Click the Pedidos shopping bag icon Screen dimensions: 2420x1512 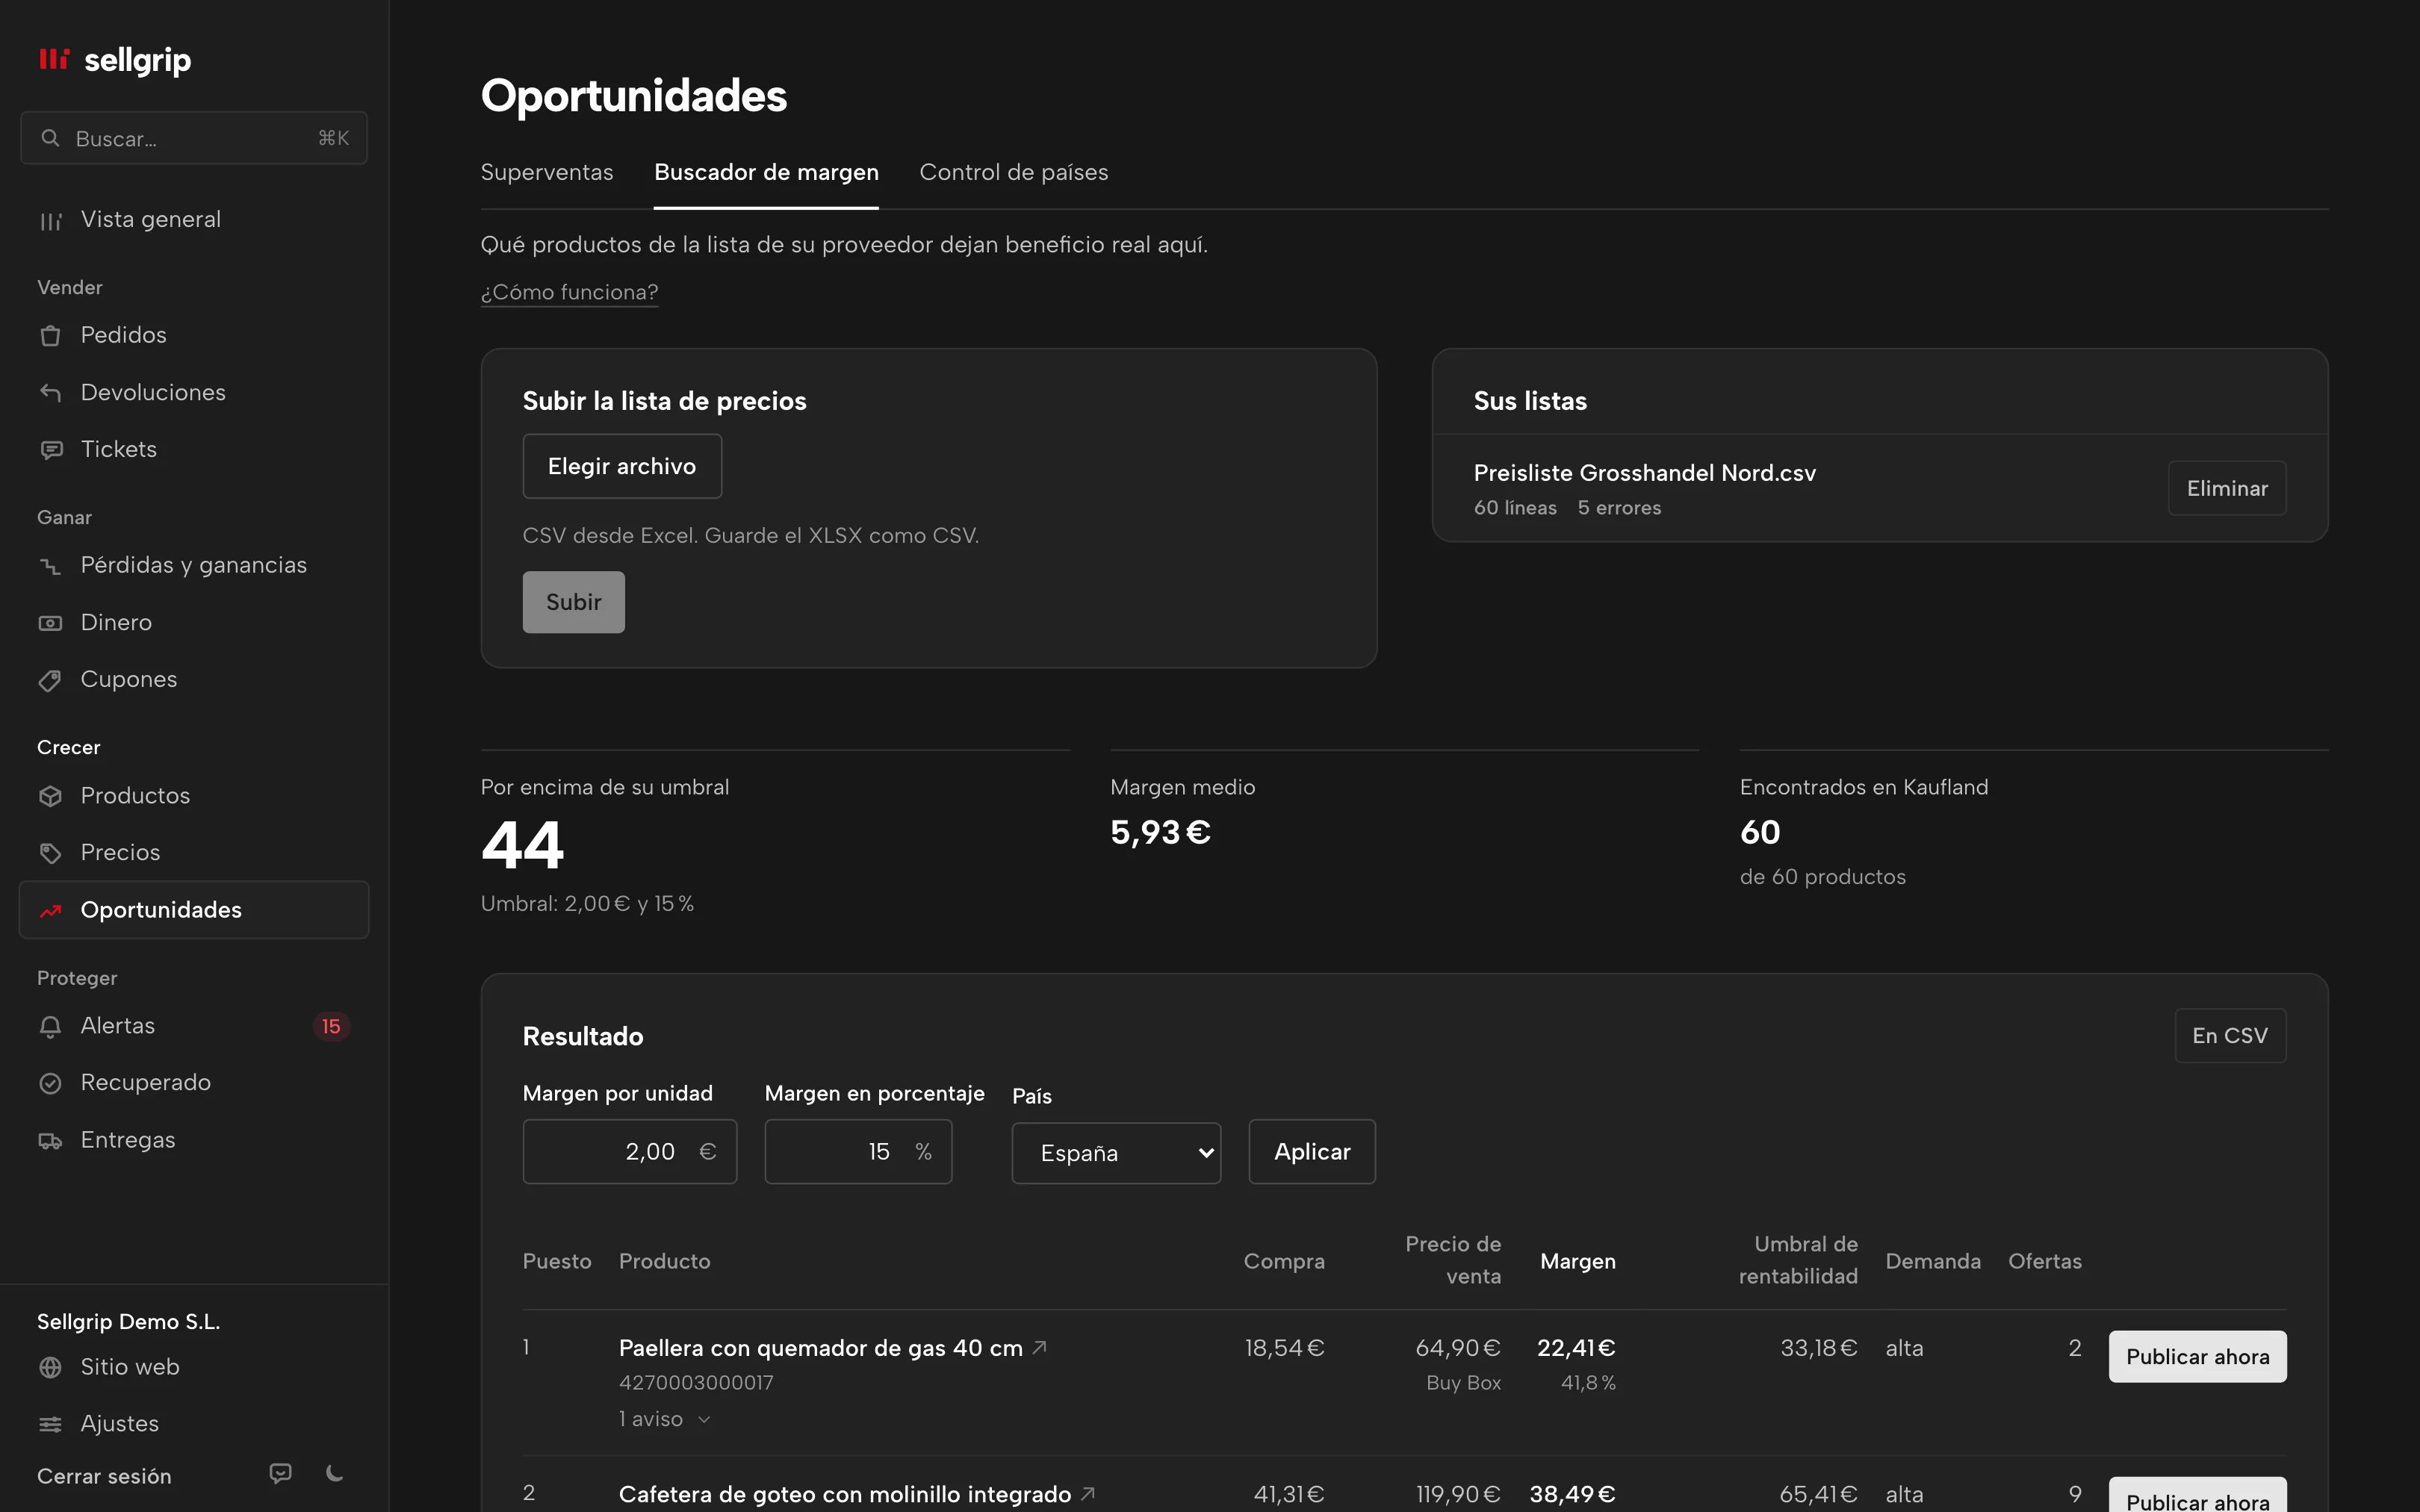pyautogui.click(x=50, y=336)
